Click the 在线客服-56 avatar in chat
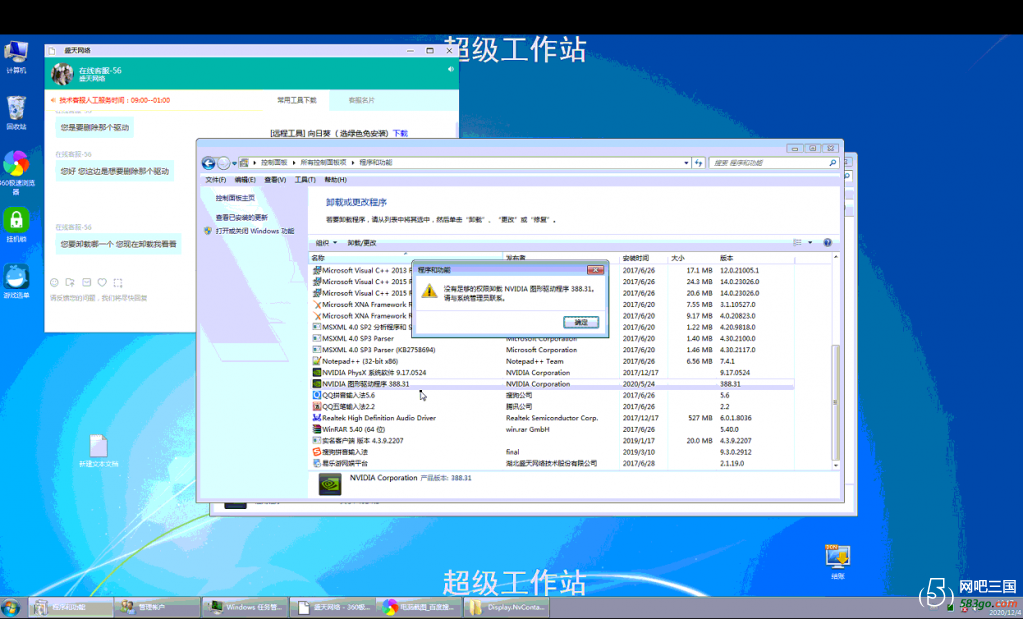 tap(62, 74)
